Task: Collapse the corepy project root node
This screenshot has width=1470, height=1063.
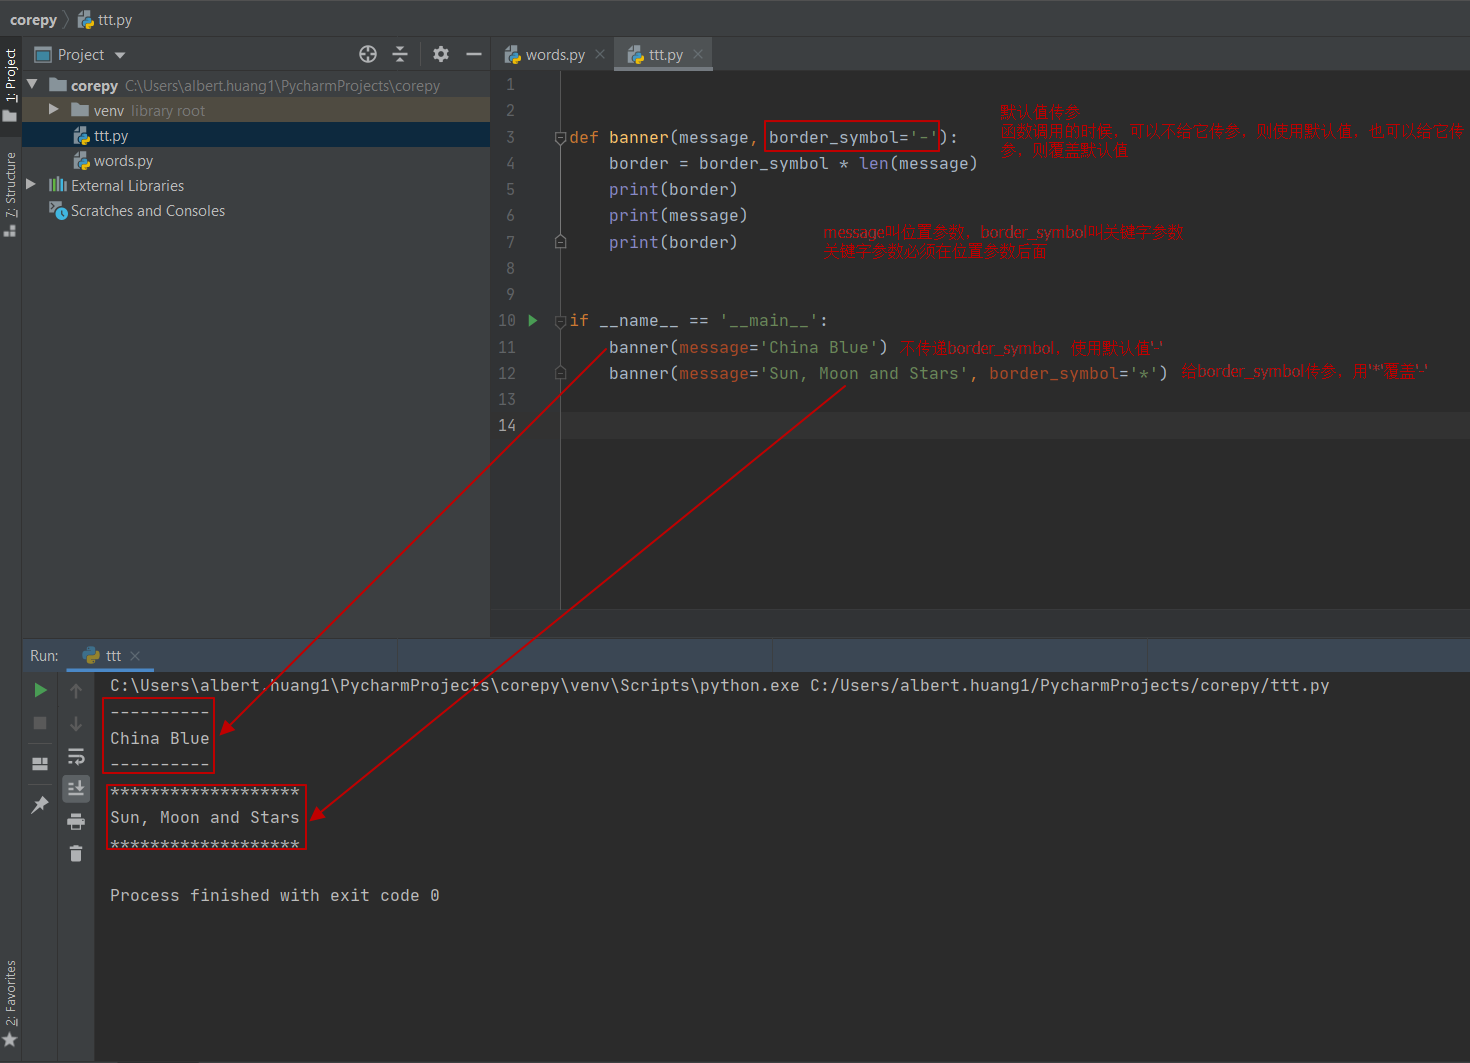Action: pos(32,85)
